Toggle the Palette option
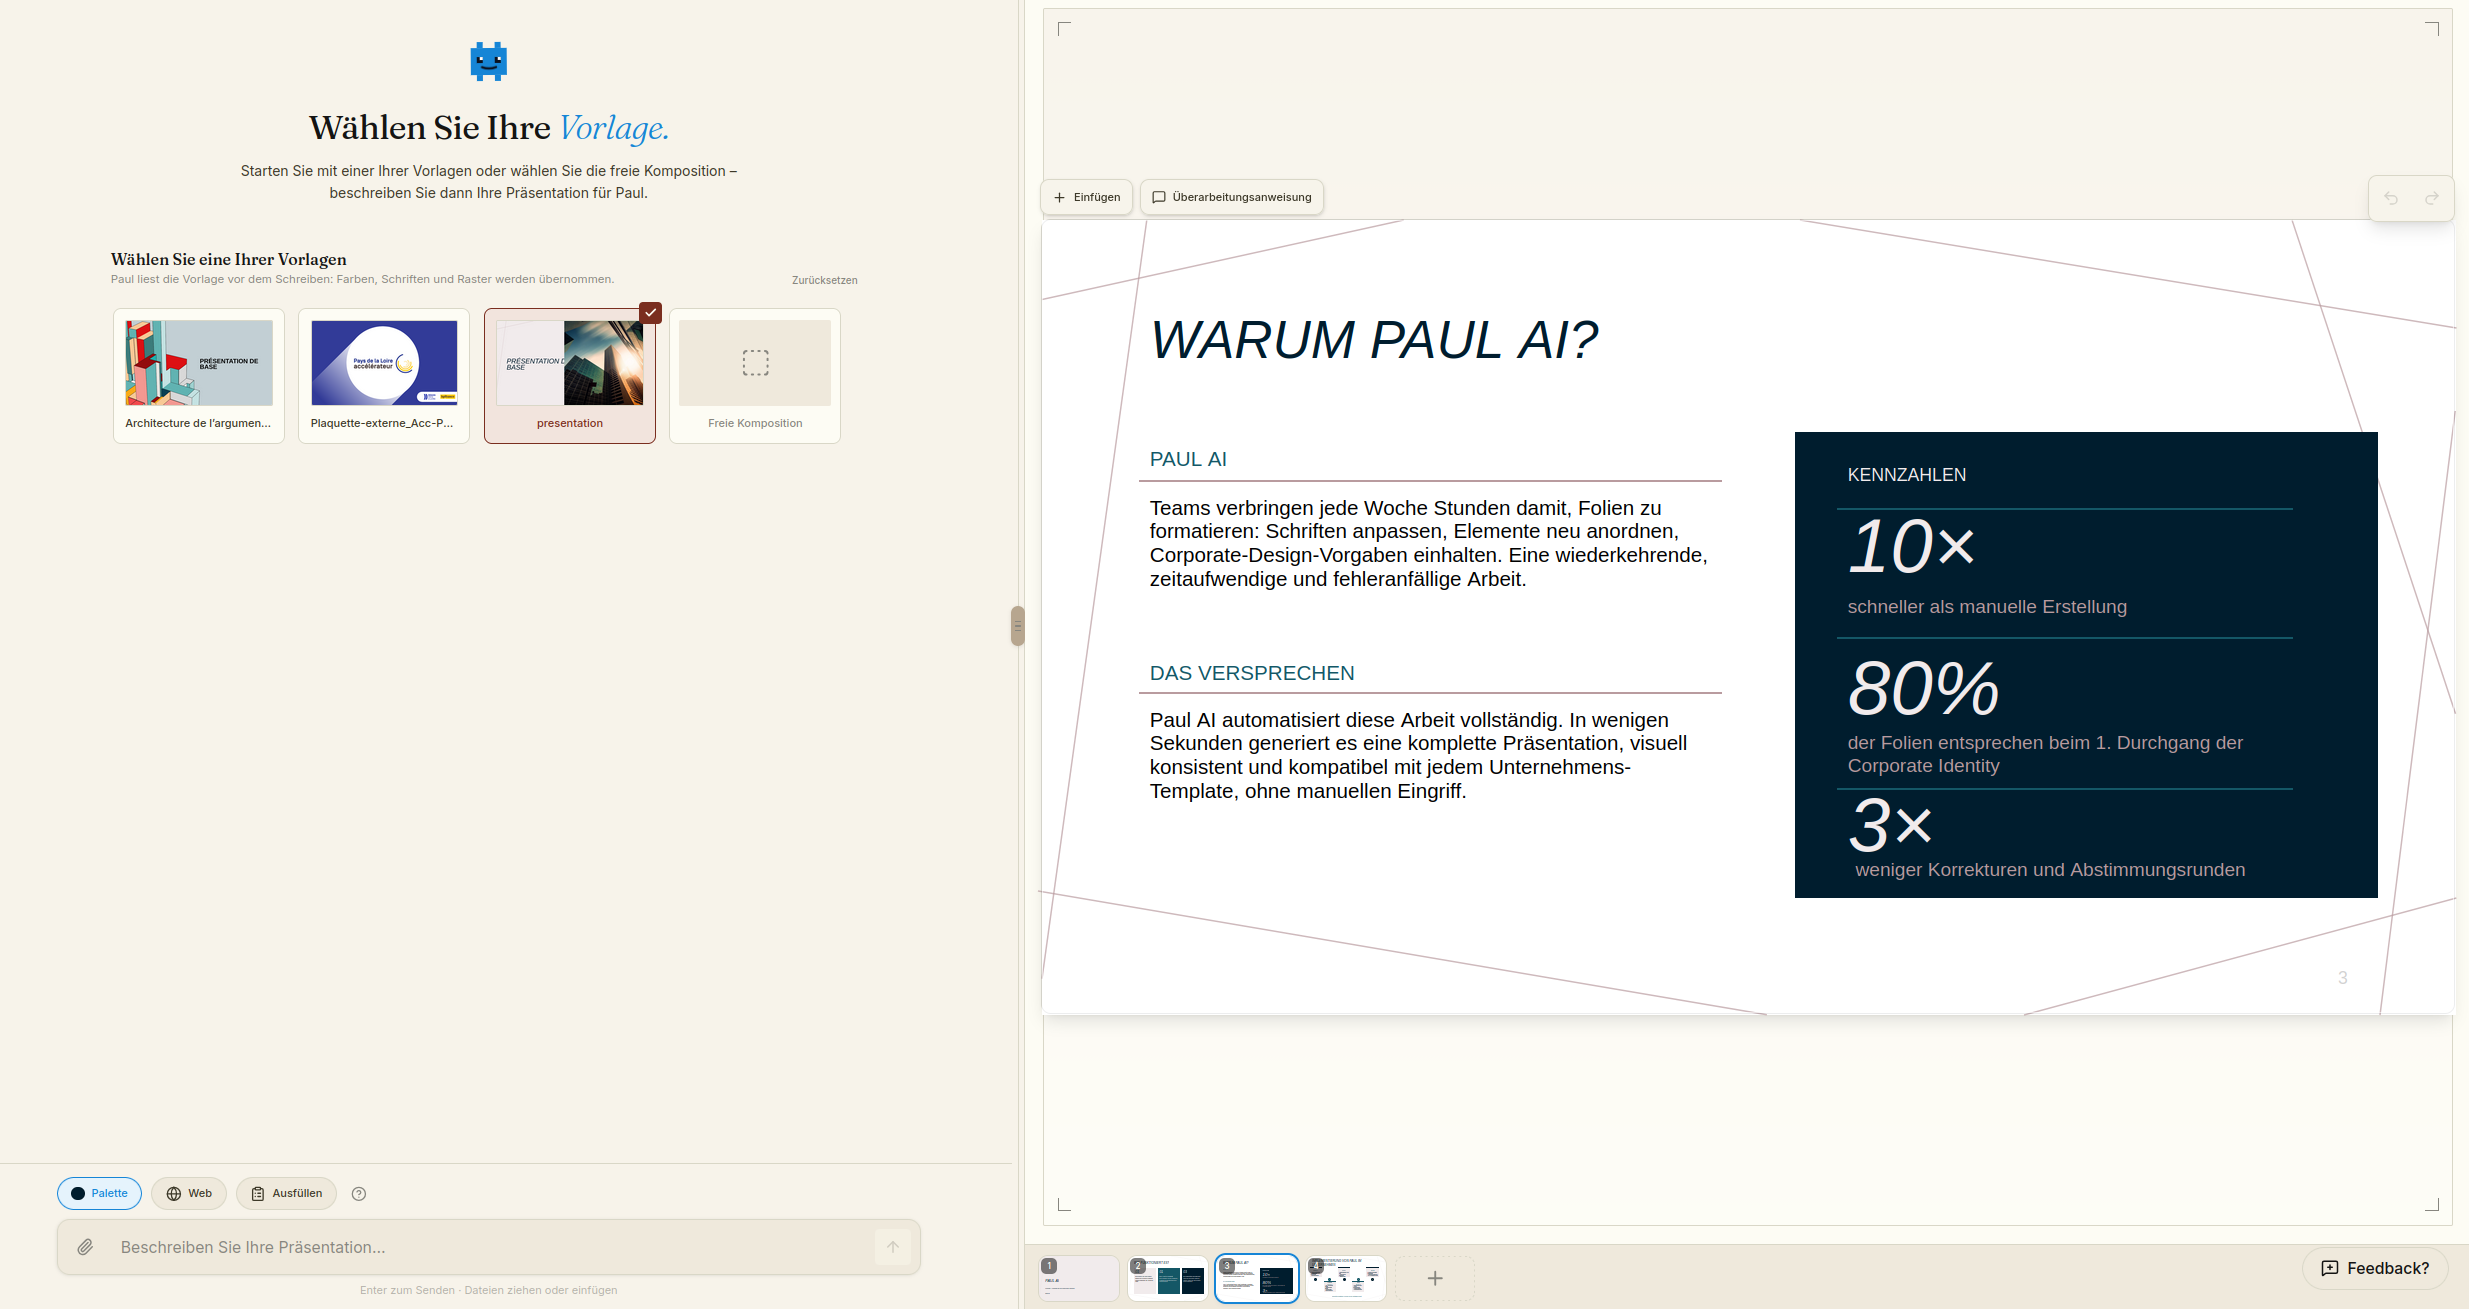Screen dimensions: 2469x1309 point(99,1193)
